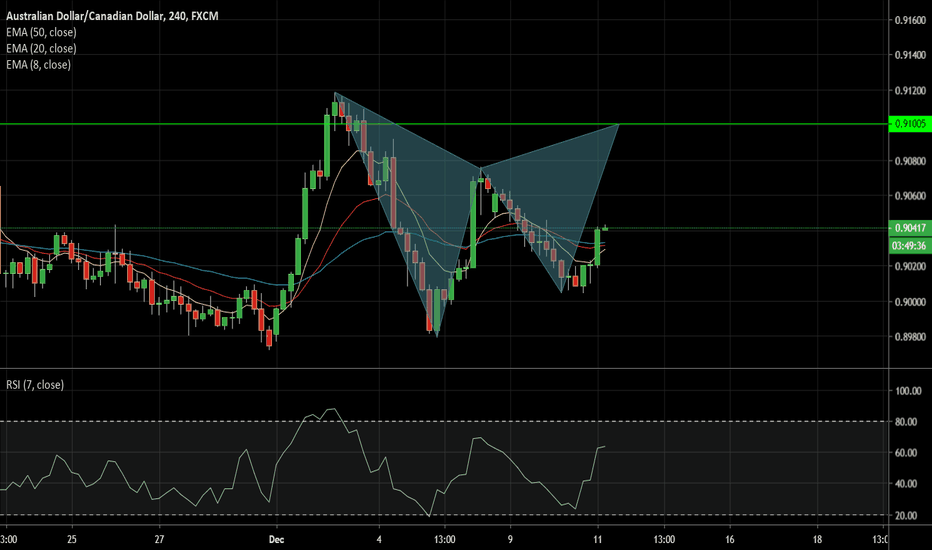Click the RSI (7, close) indicator label
Viewport: 932px width, 550px height.
[34, 385]
